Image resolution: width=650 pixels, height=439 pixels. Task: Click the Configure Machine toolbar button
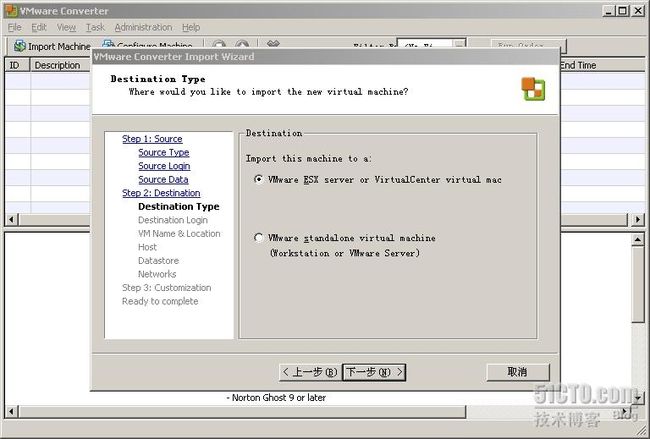click(147, 46)
